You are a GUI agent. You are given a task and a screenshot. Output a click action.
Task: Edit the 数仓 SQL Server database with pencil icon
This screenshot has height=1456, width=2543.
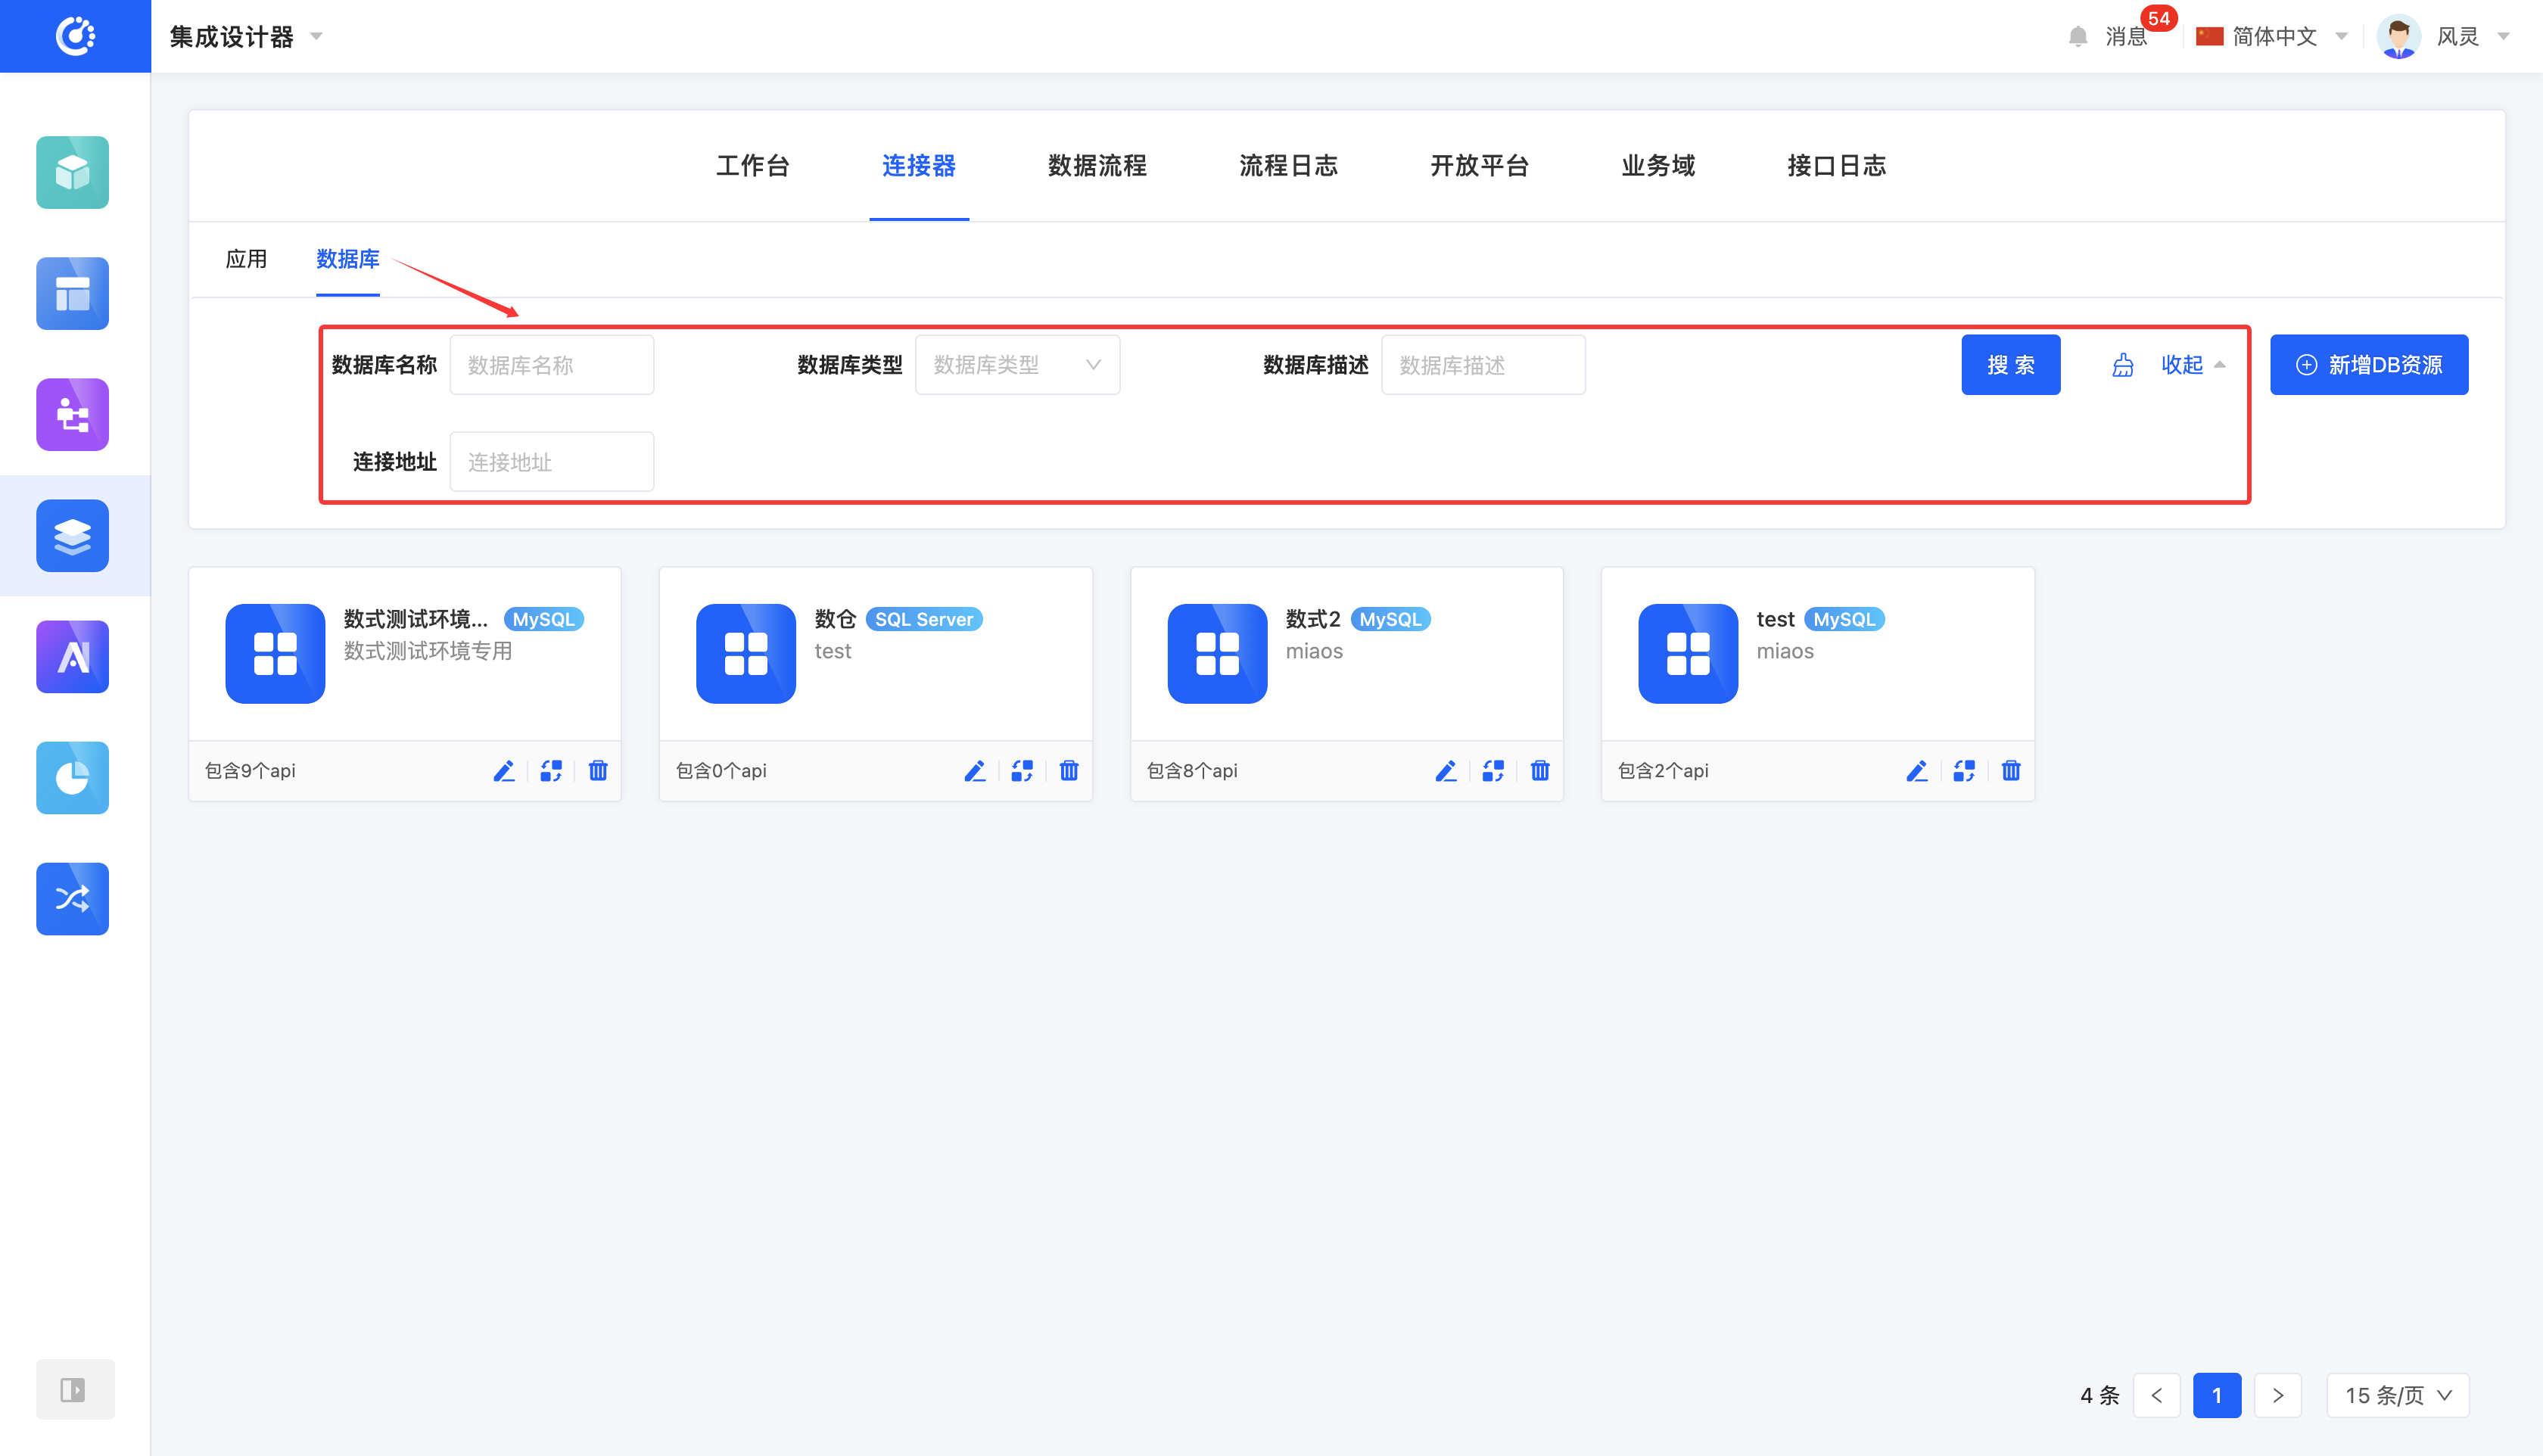click(x=975, y=770)
